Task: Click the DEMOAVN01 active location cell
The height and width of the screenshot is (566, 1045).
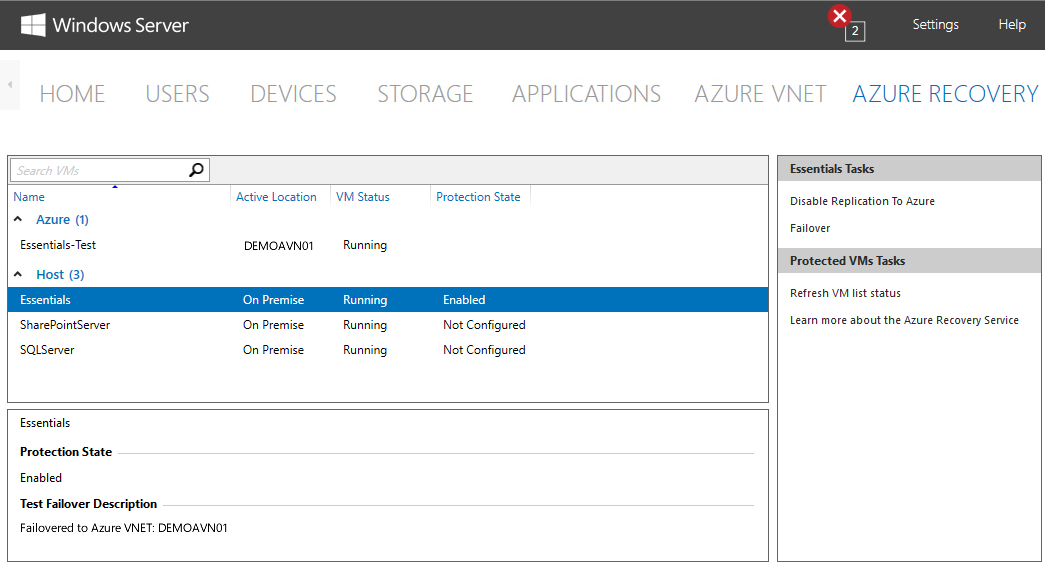Action: click(279, 246)
